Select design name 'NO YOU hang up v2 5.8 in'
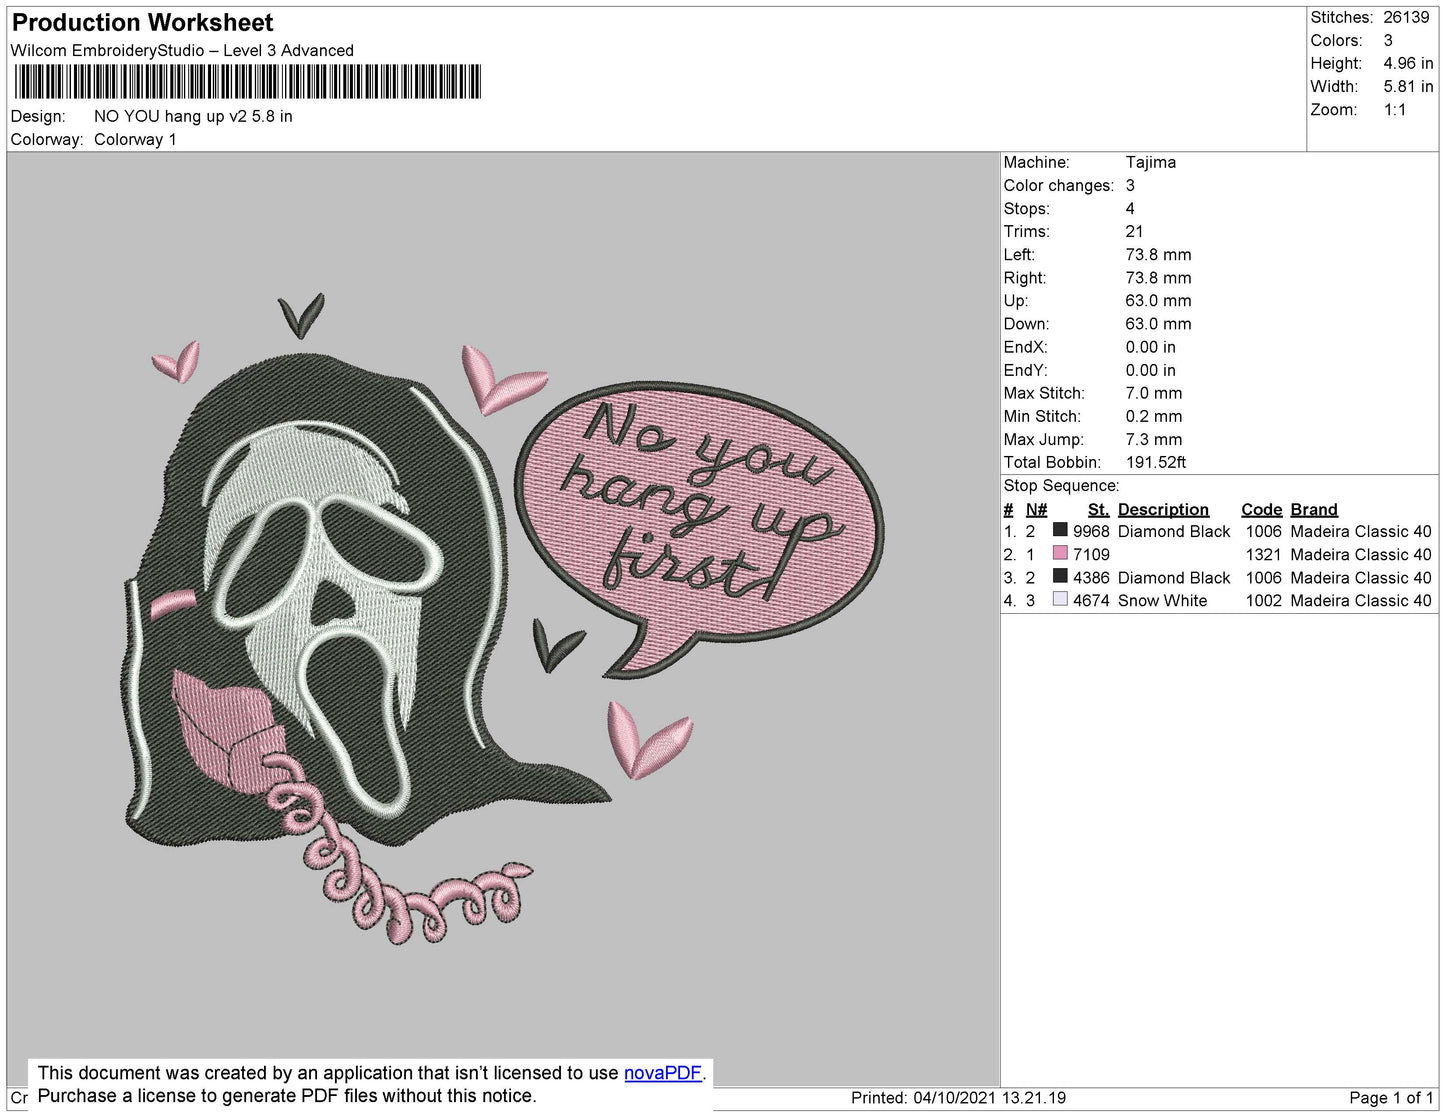Screen dimensions: 1445x1117 click(x=193, y=116)
